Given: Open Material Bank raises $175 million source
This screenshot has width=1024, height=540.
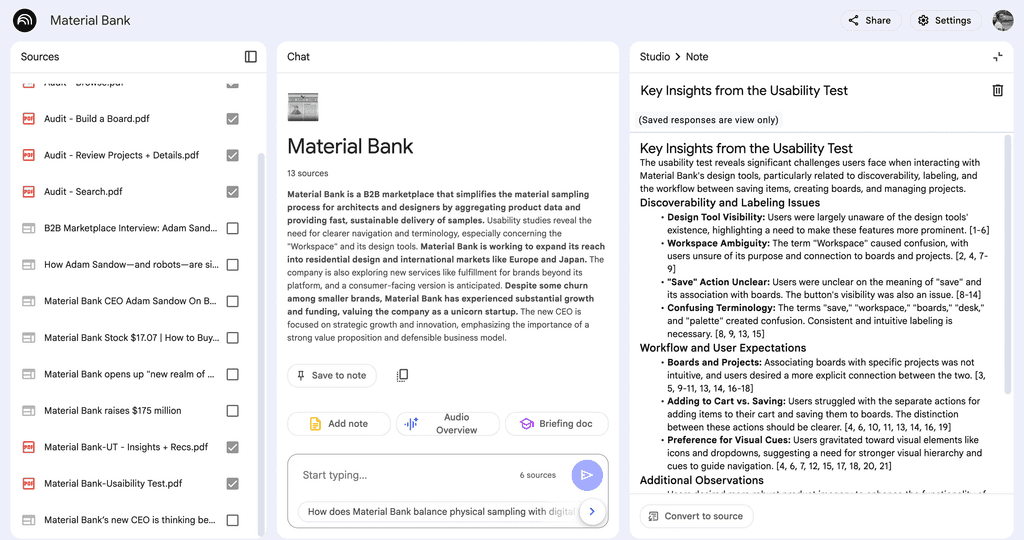Looking at the screenshot, I should click(x=113, y=411).
